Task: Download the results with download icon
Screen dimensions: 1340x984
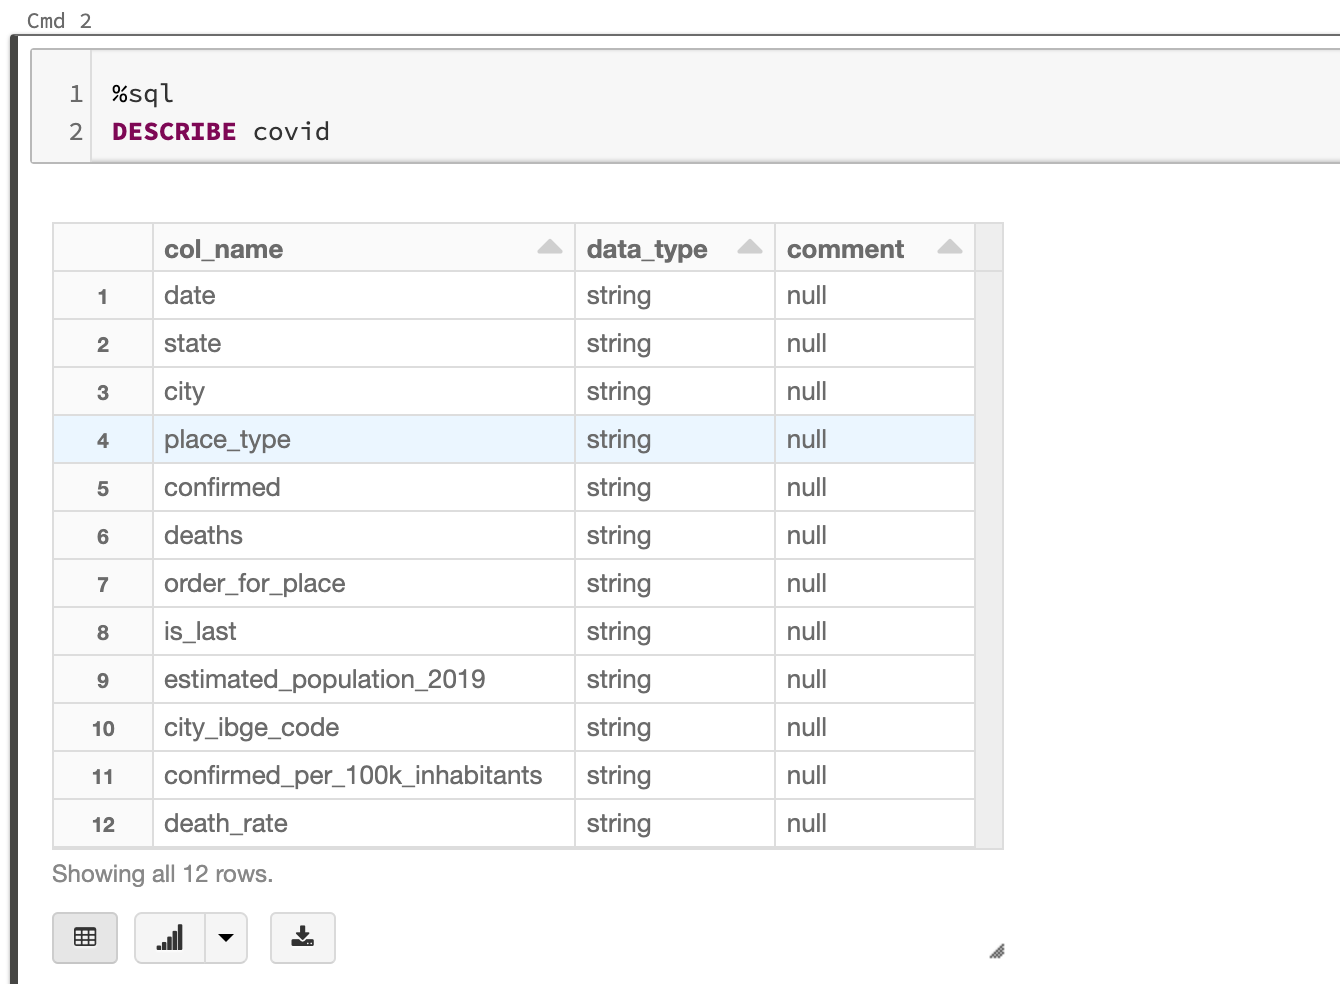Action: [x=302, y=938]
